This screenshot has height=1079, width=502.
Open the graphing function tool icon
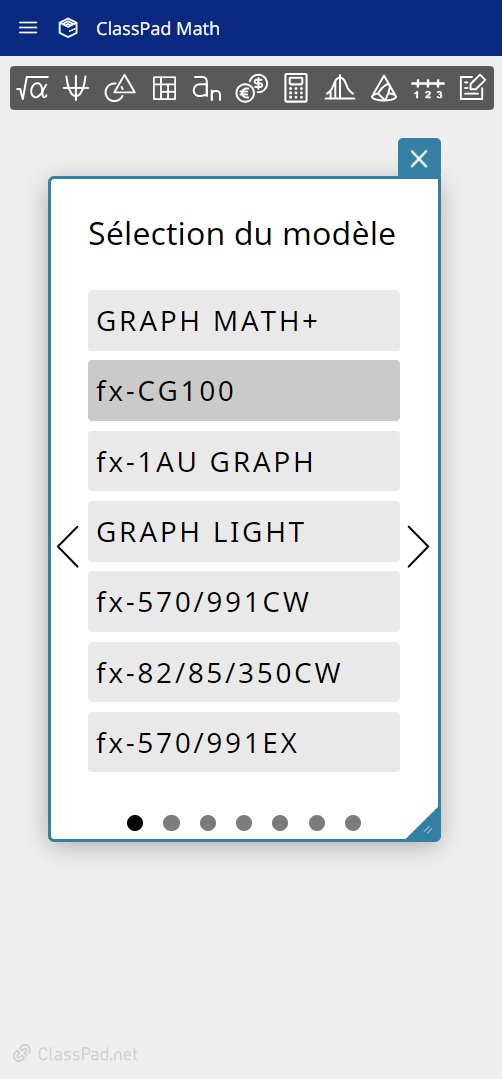pos(76,88)
